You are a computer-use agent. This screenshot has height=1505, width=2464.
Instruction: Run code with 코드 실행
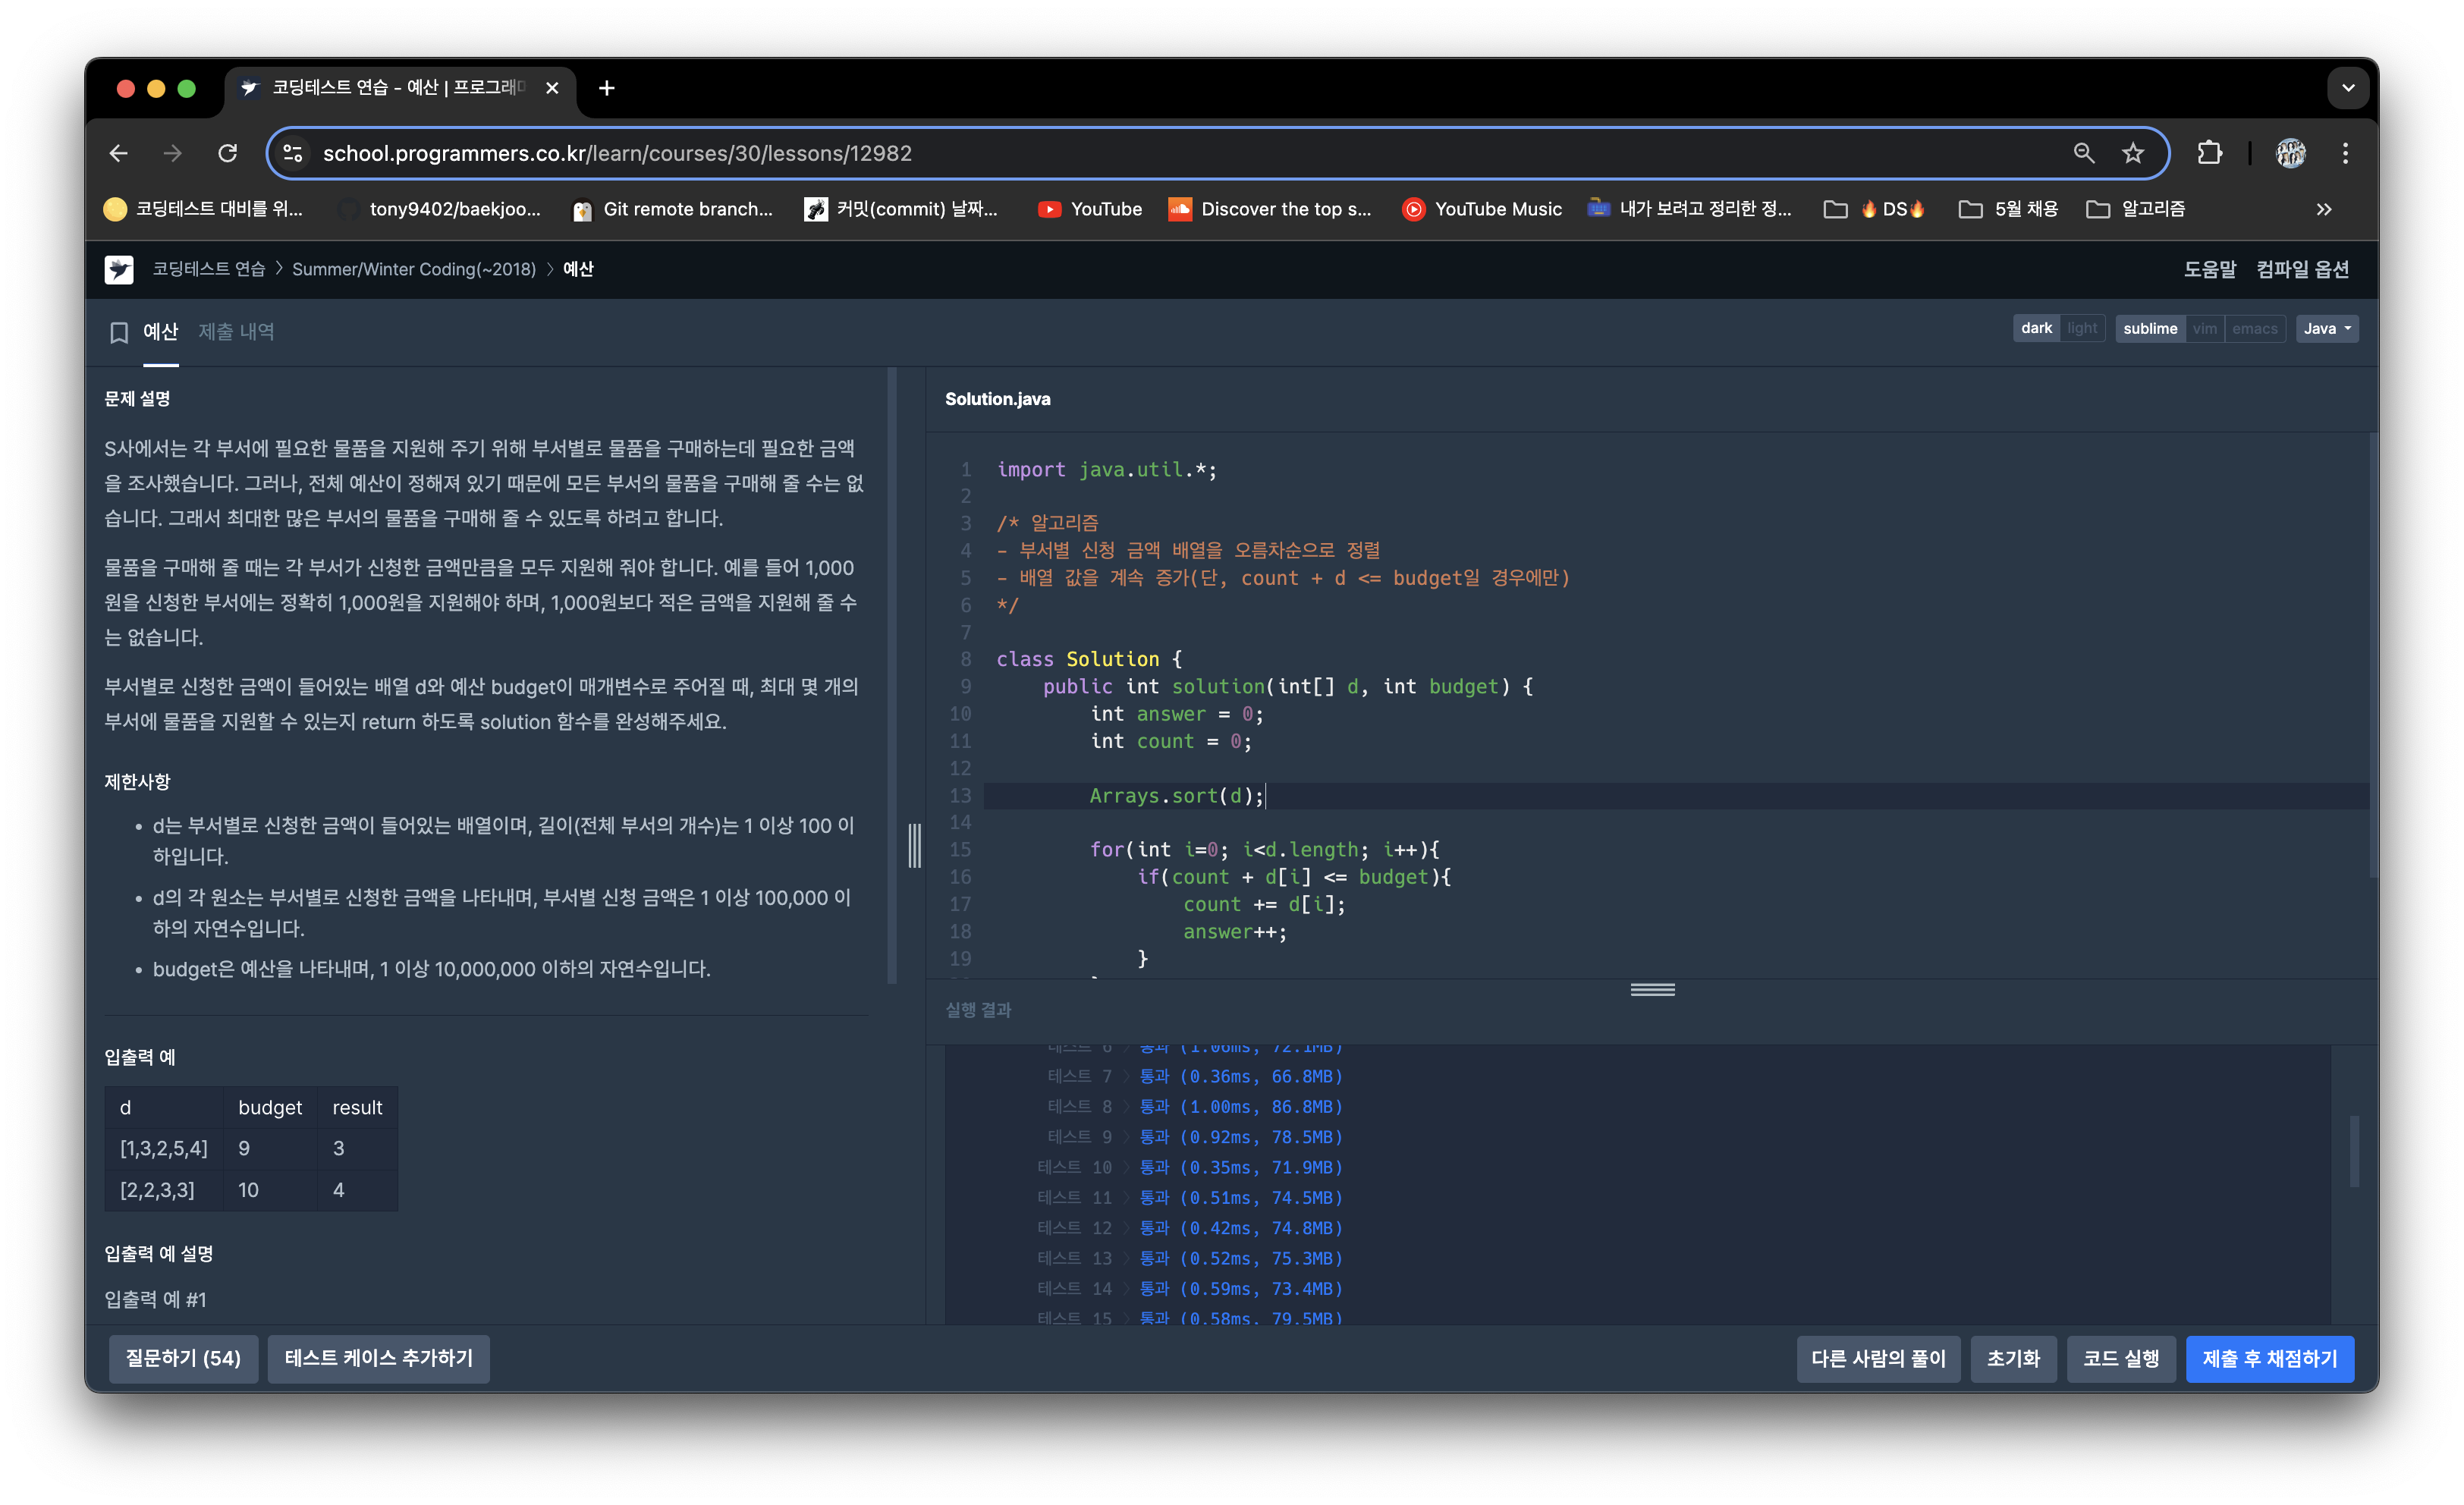tap(2121, 1358)
